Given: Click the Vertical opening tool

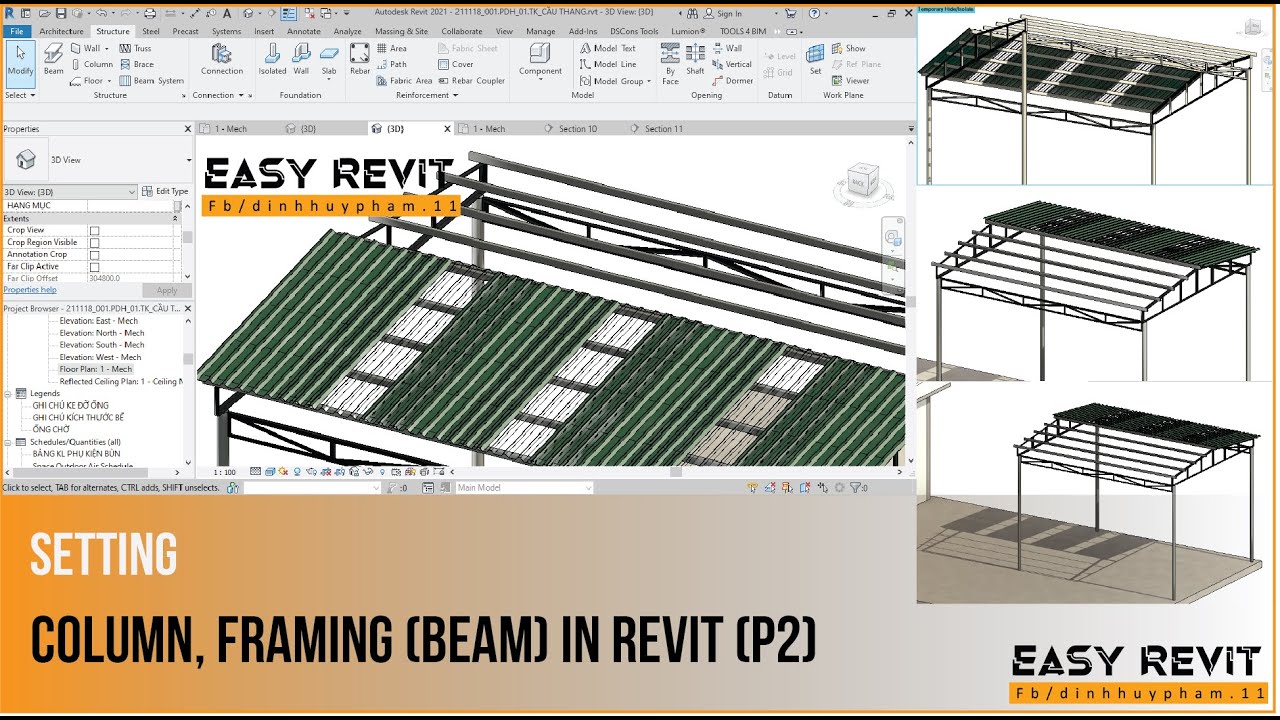Looking at the screenshot, I should point(731,64).
